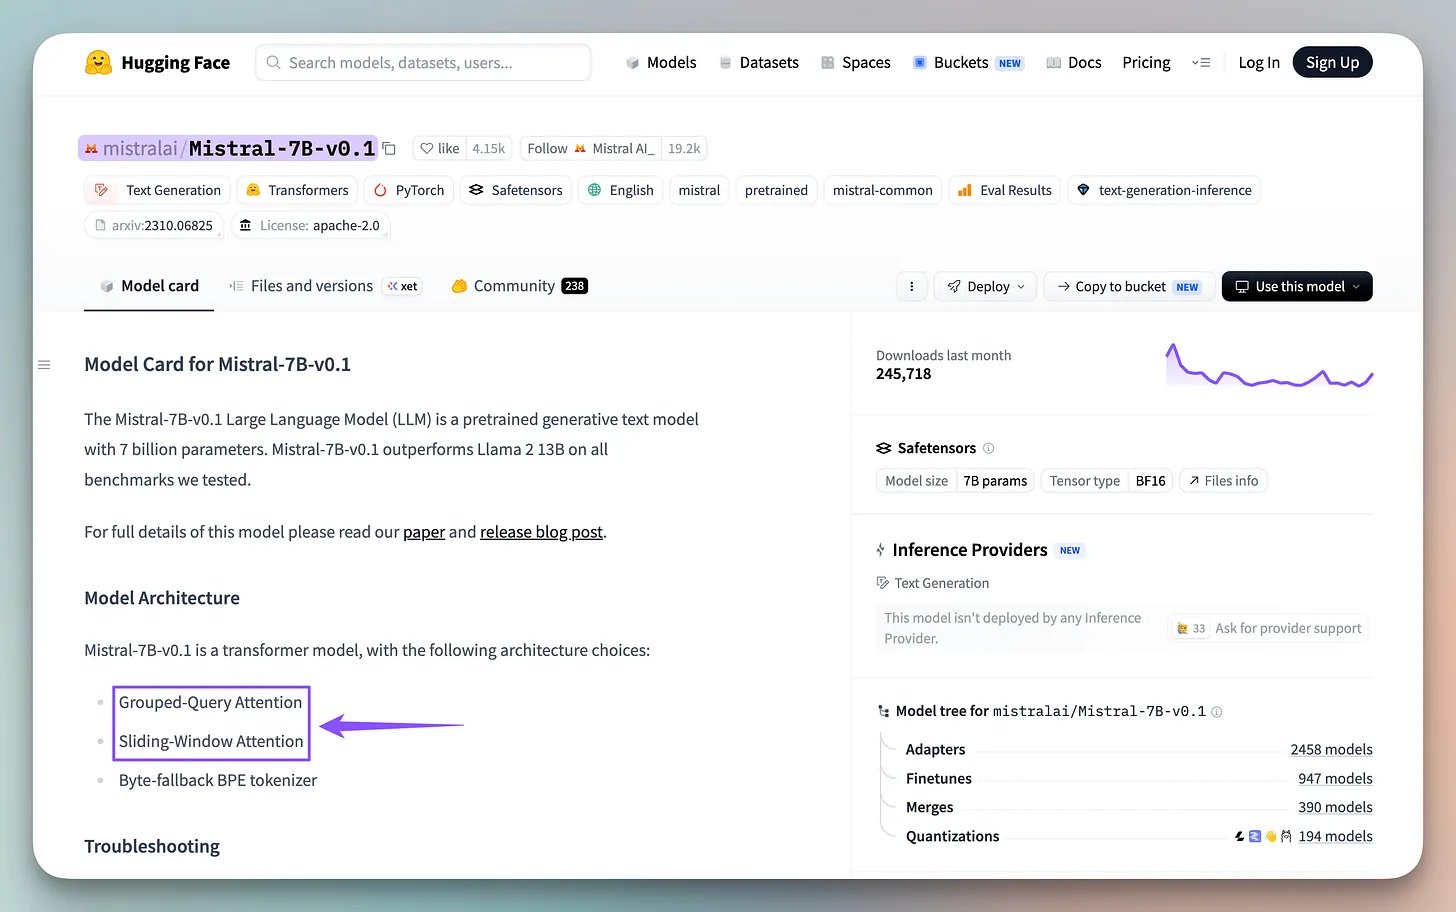
Task: Ask for provider support
Action: (x=1269, y=628)
